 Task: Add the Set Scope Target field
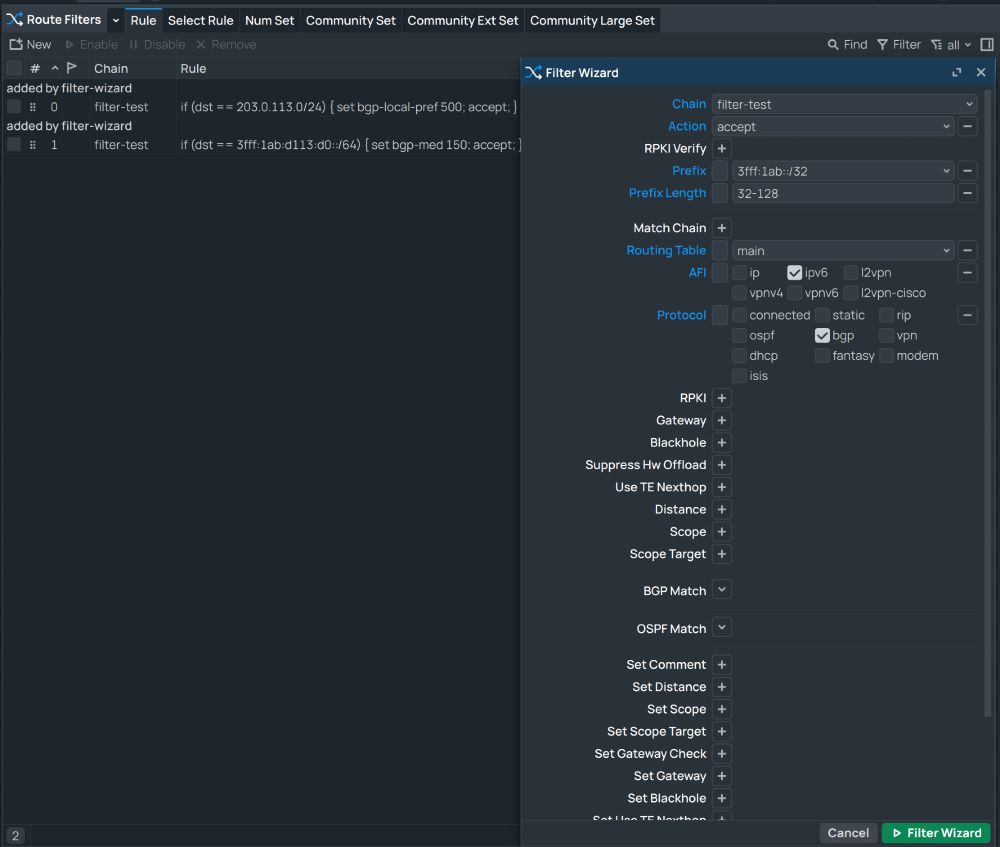(x=721, y=732)
